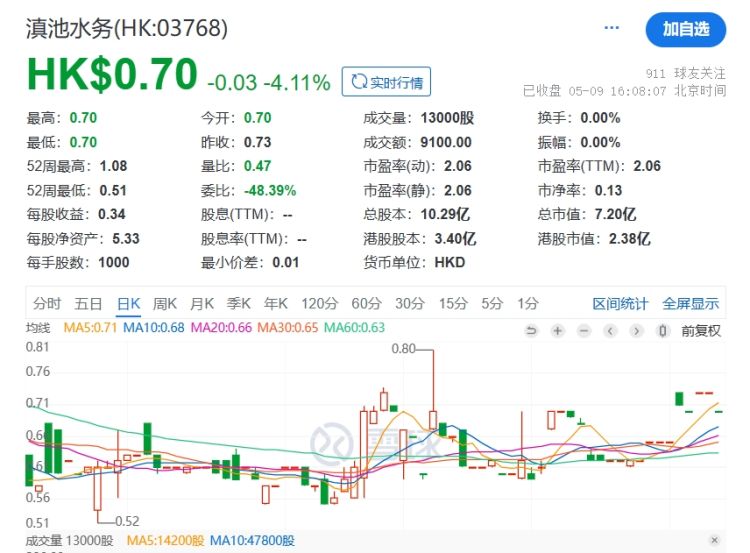Switch to the 30分 chart tab
This screenshot has width=750, height=553.
tap(410, 303)
